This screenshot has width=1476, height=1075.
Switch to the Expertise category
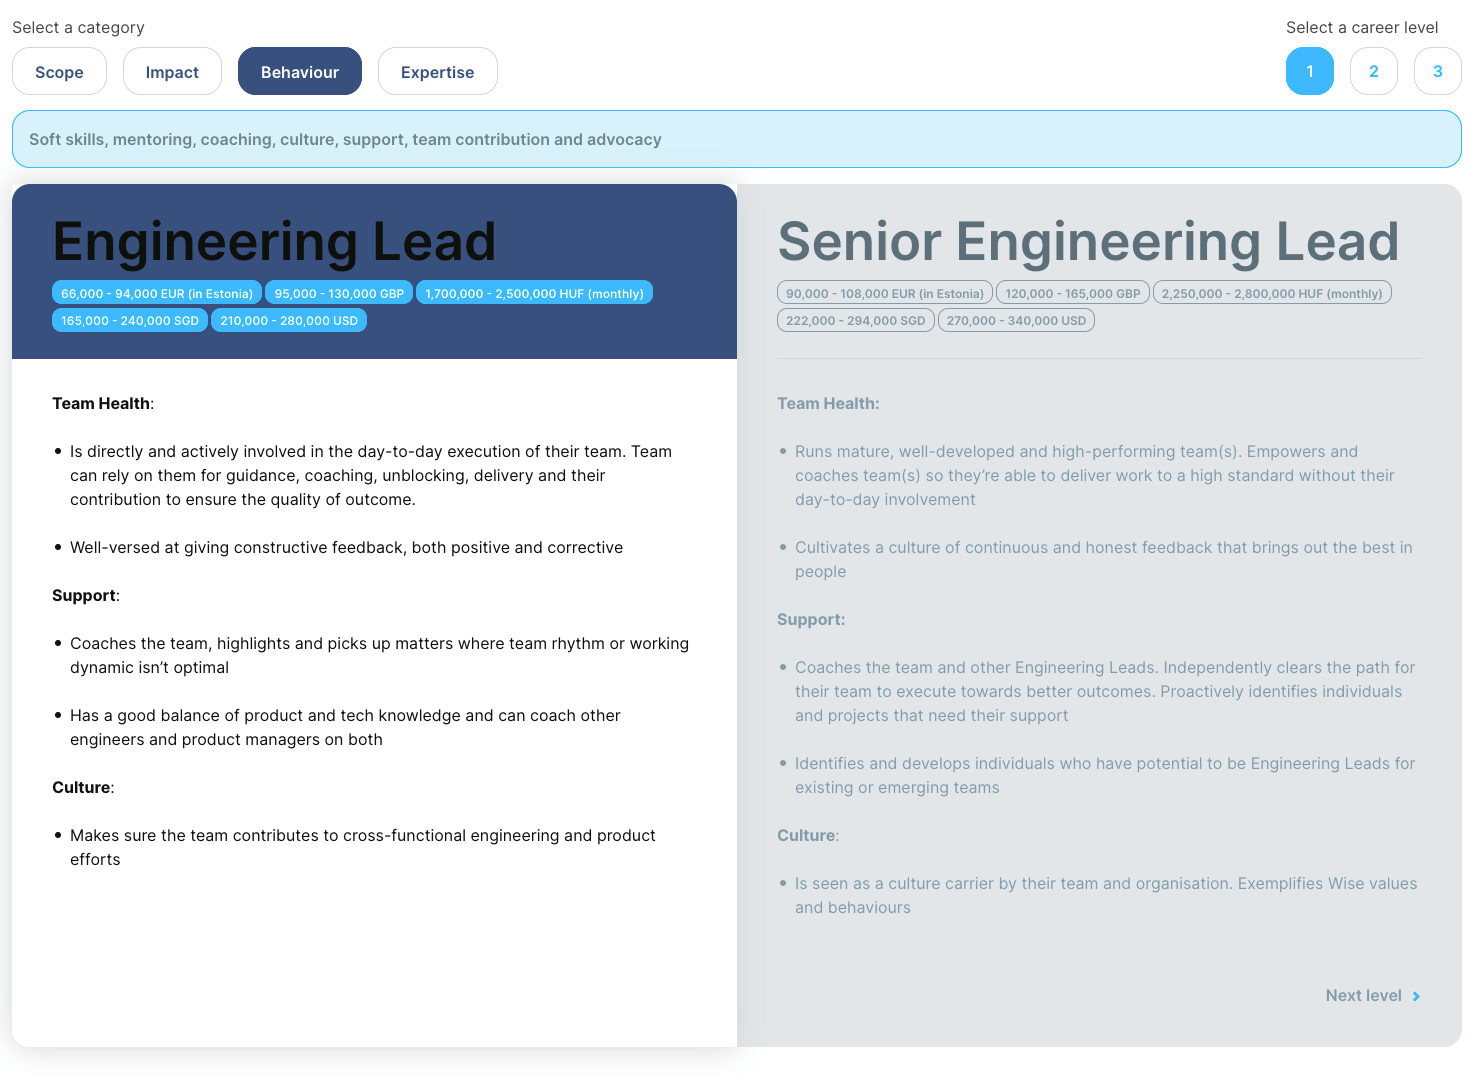coord(437,72)
